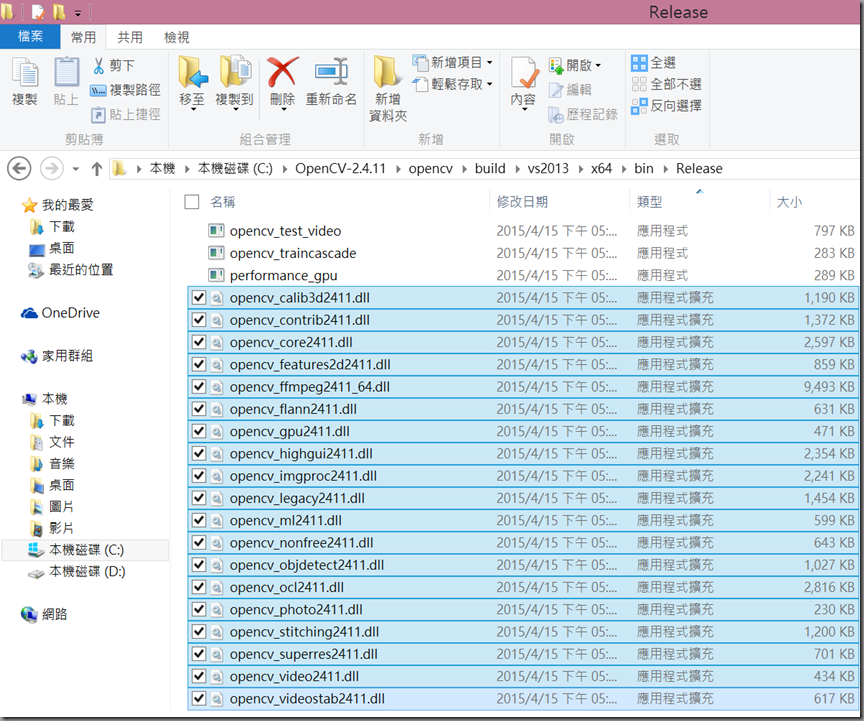This screenshot has height=721, width=864.
Task: Go back with the Back arrow button
Action: click(19, 168)
